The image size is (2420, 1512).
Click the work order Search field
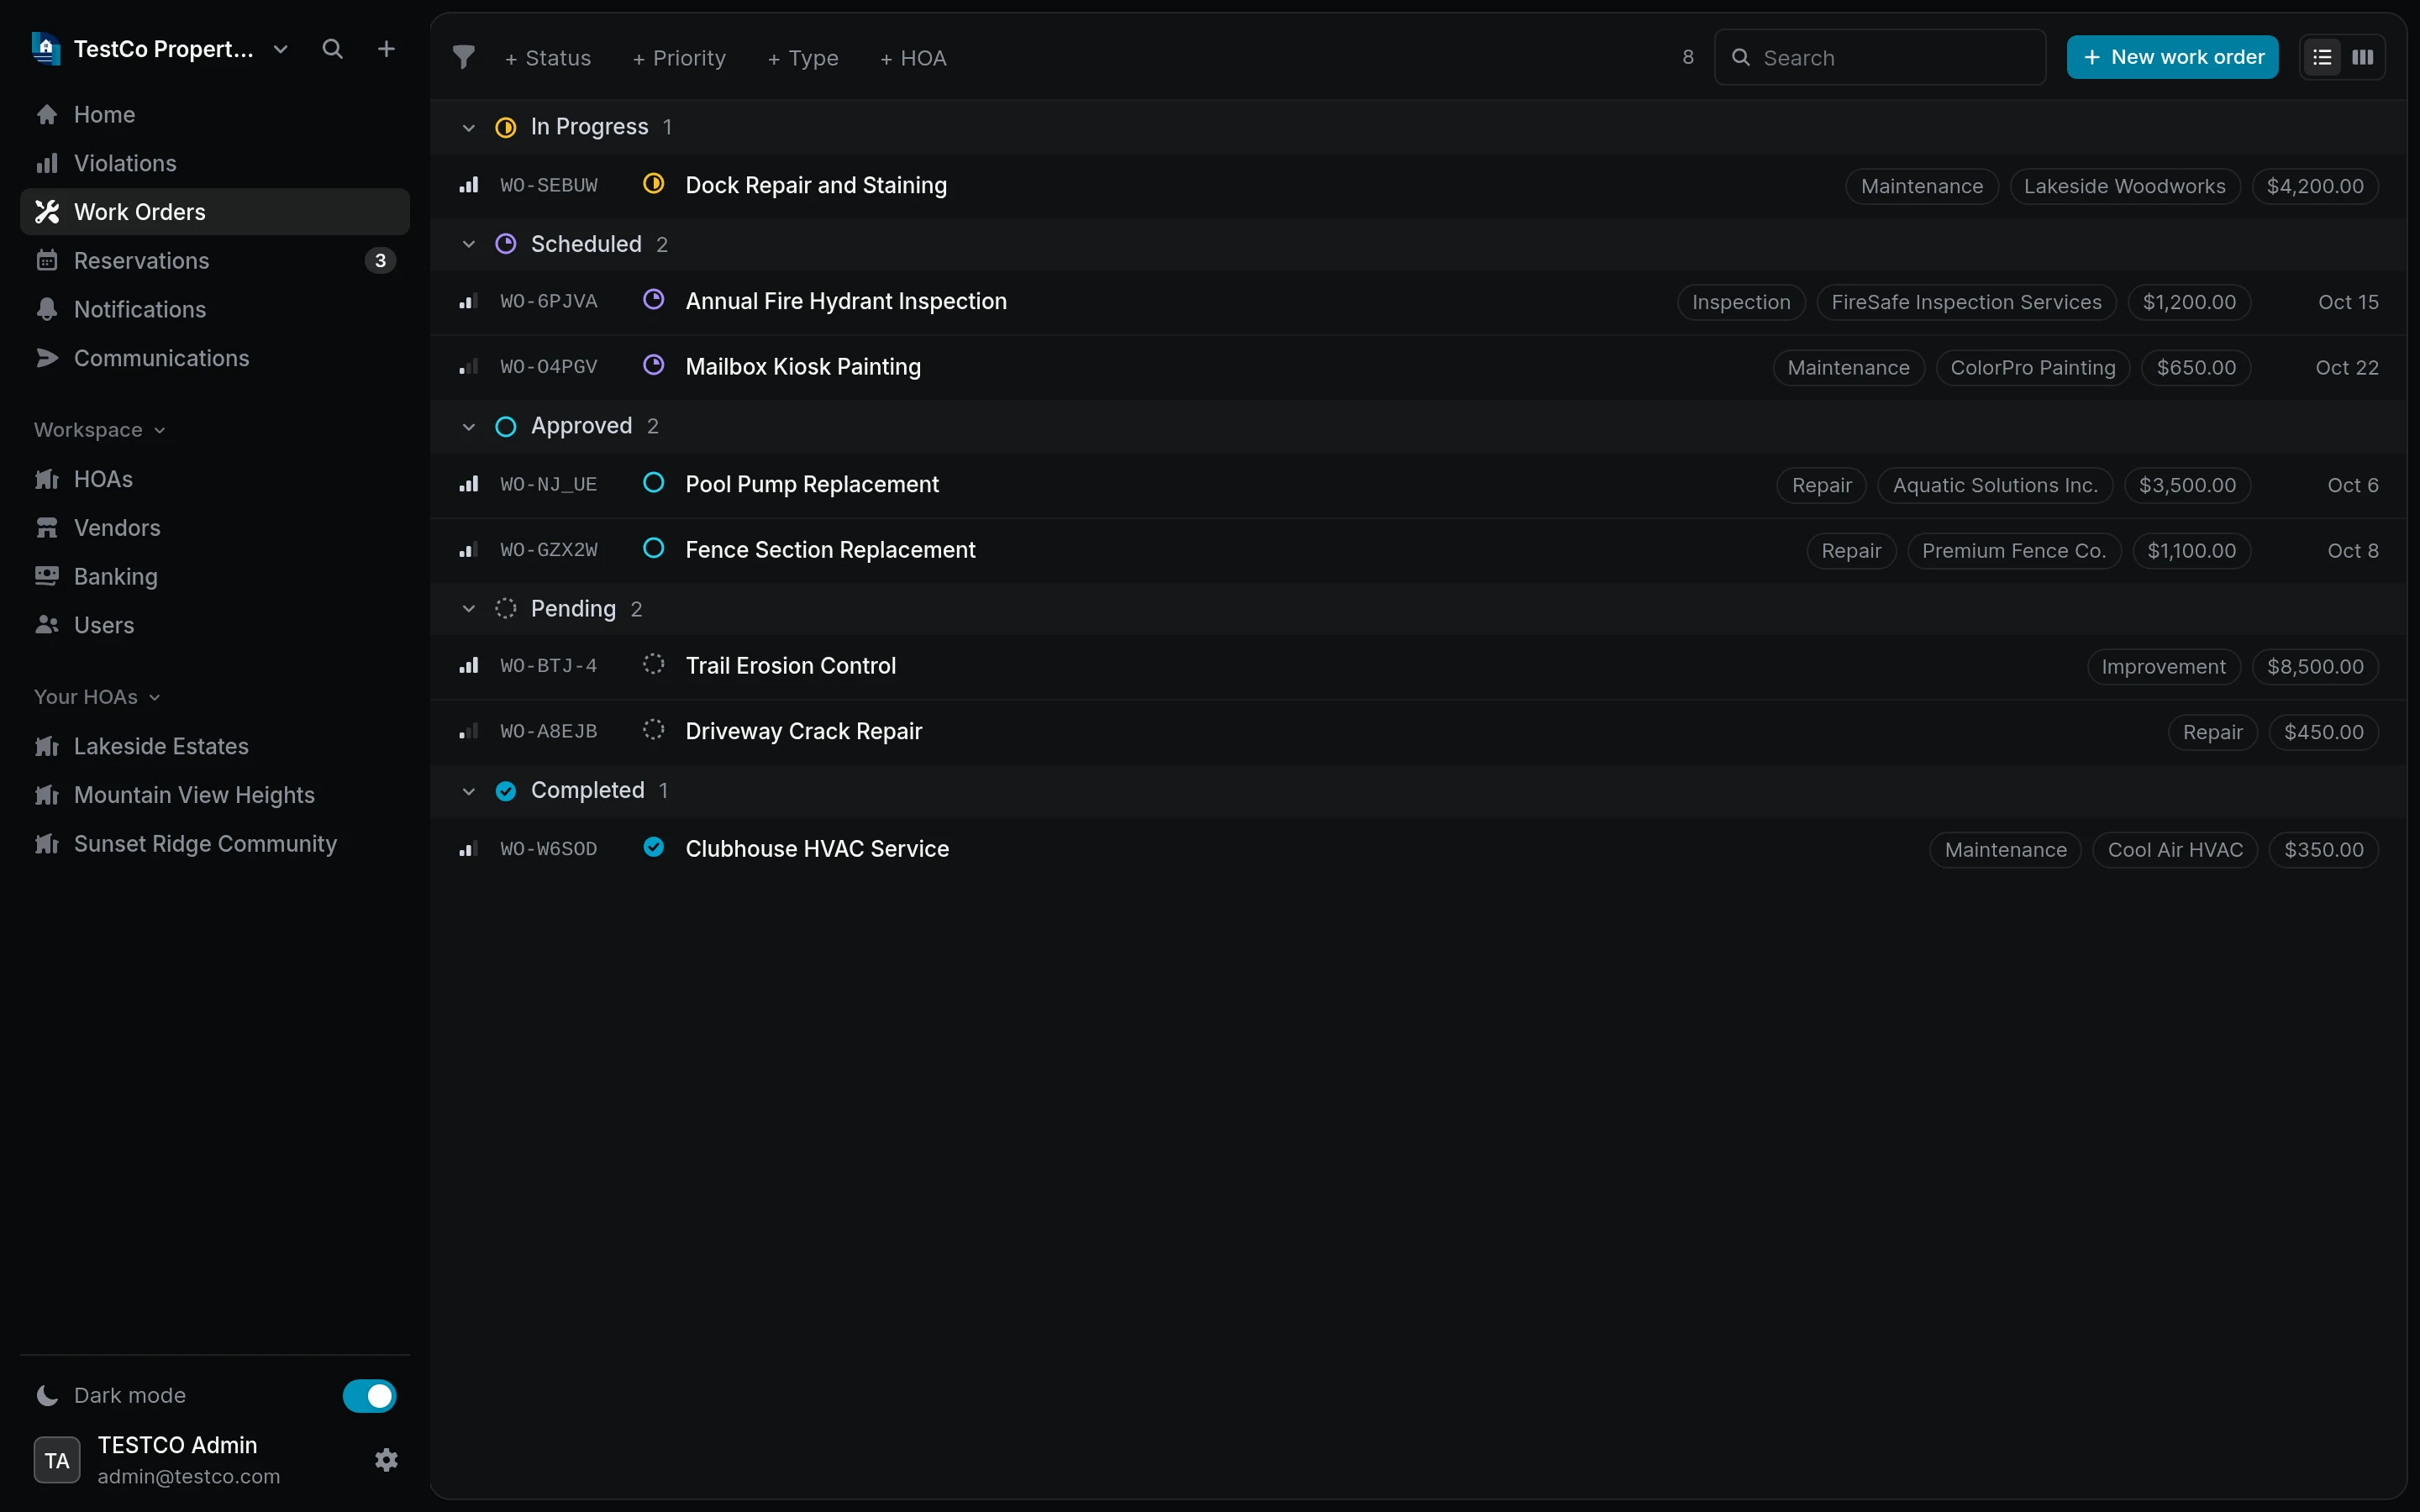click(x=1880, y=57)
